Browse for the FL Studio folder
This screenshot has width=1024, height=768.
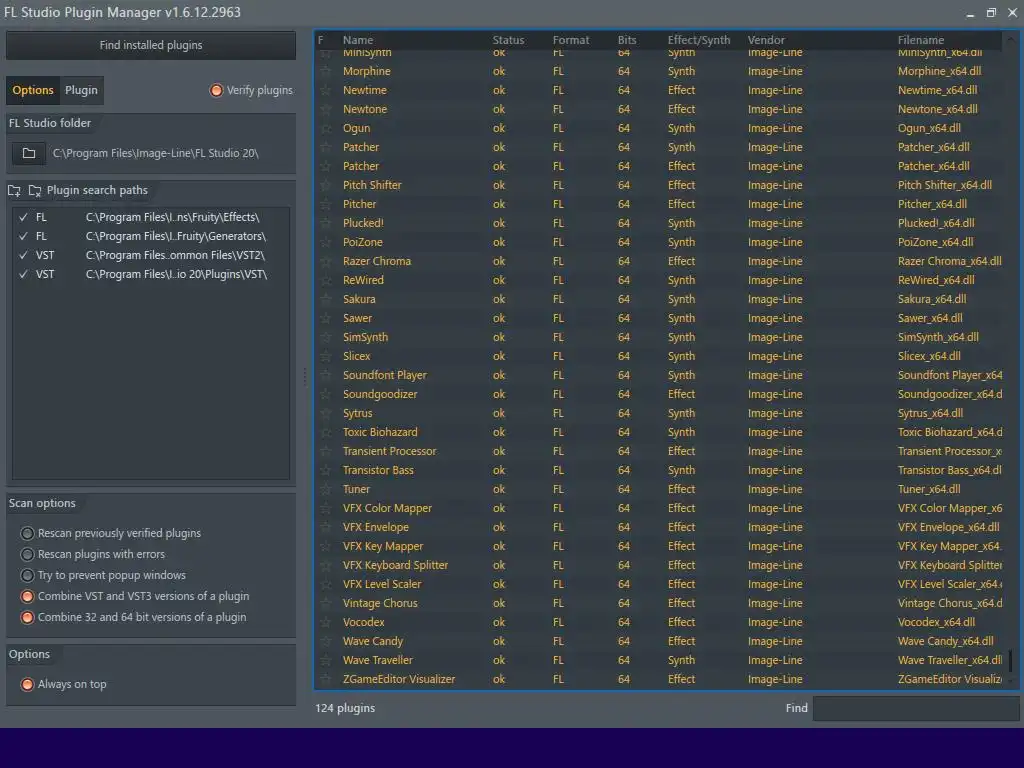point(29,153)
